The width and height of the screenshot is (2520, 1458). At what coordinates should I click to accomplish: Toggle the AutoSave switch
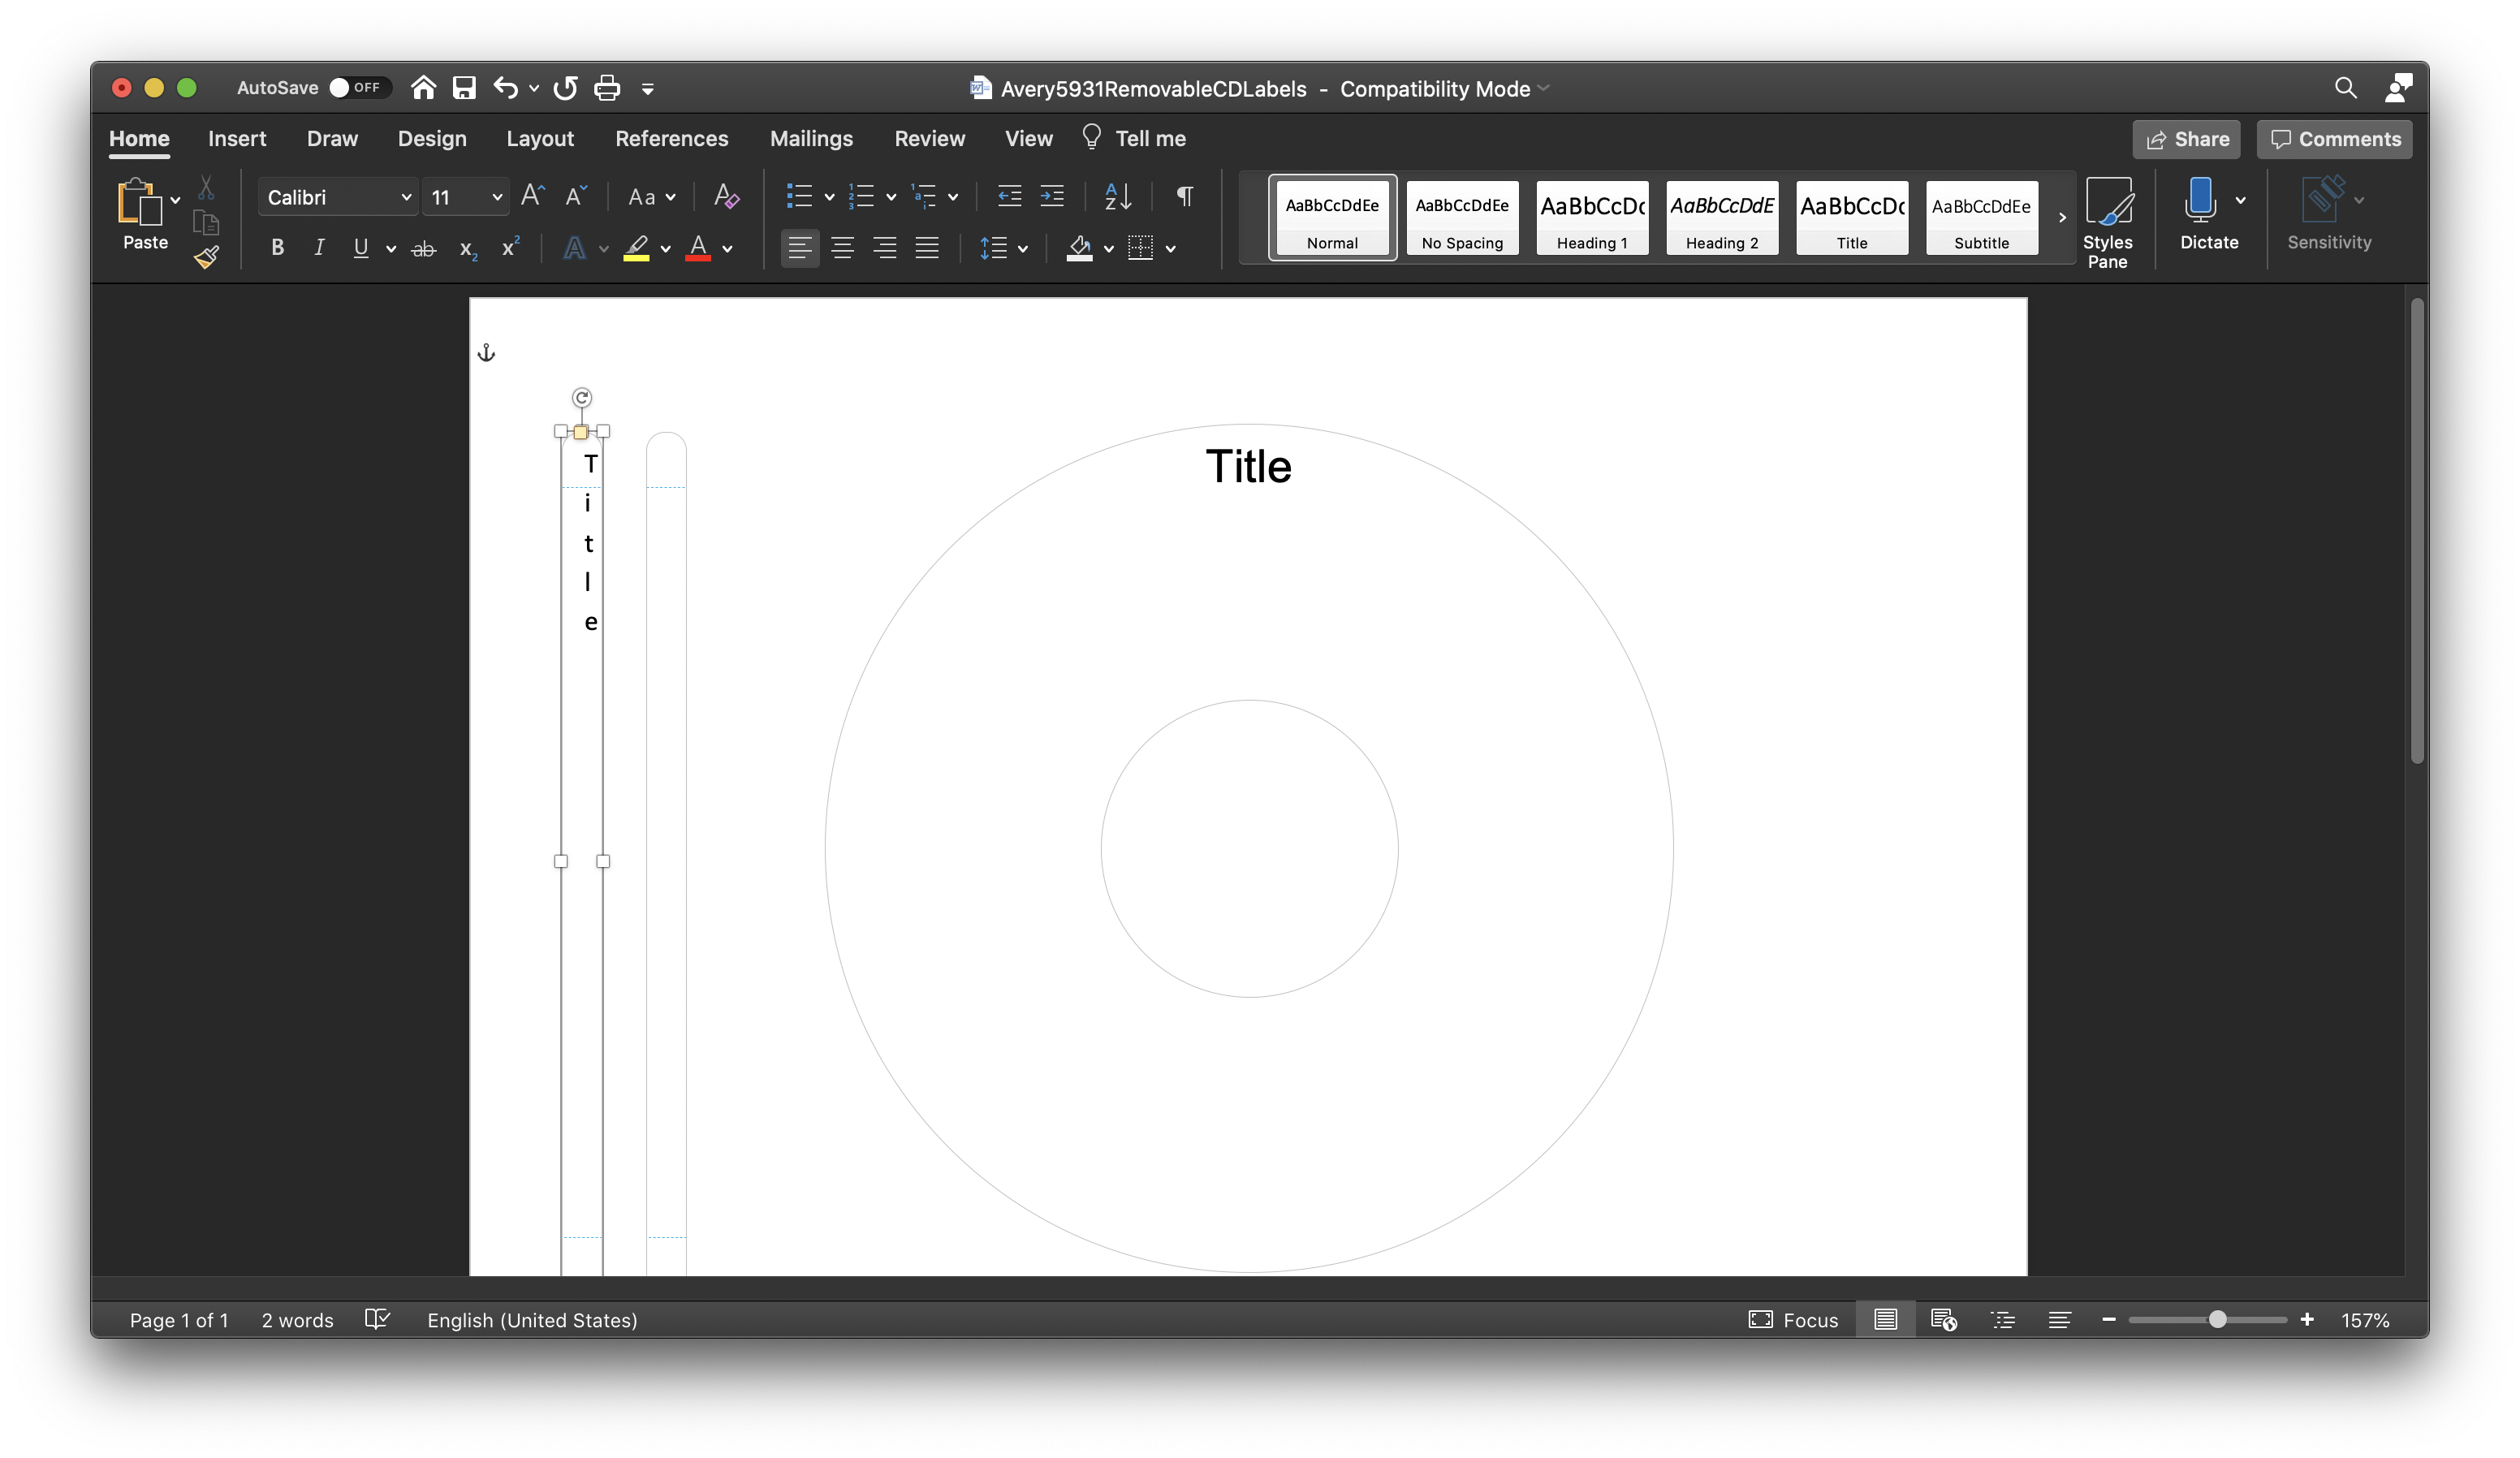pos(357,88)
